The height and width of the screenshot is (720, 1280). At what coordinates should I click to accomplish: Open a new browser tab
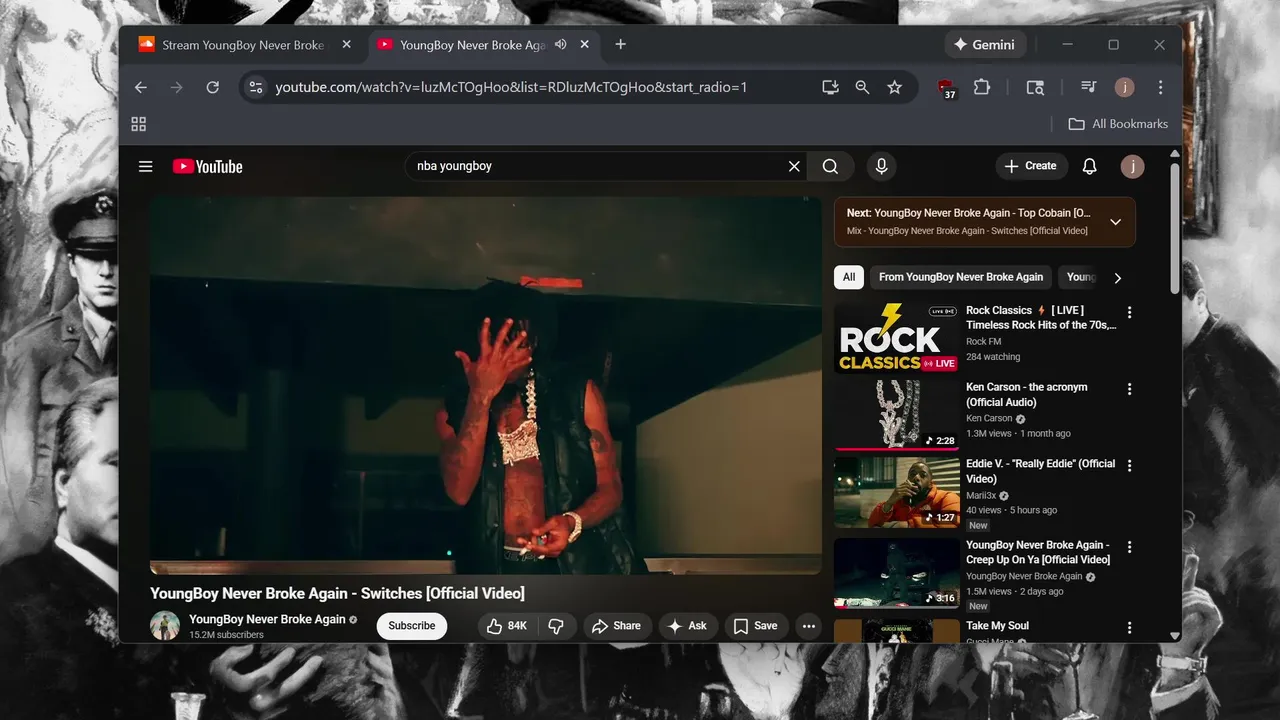pyautogui.click(x=620, y=44)
